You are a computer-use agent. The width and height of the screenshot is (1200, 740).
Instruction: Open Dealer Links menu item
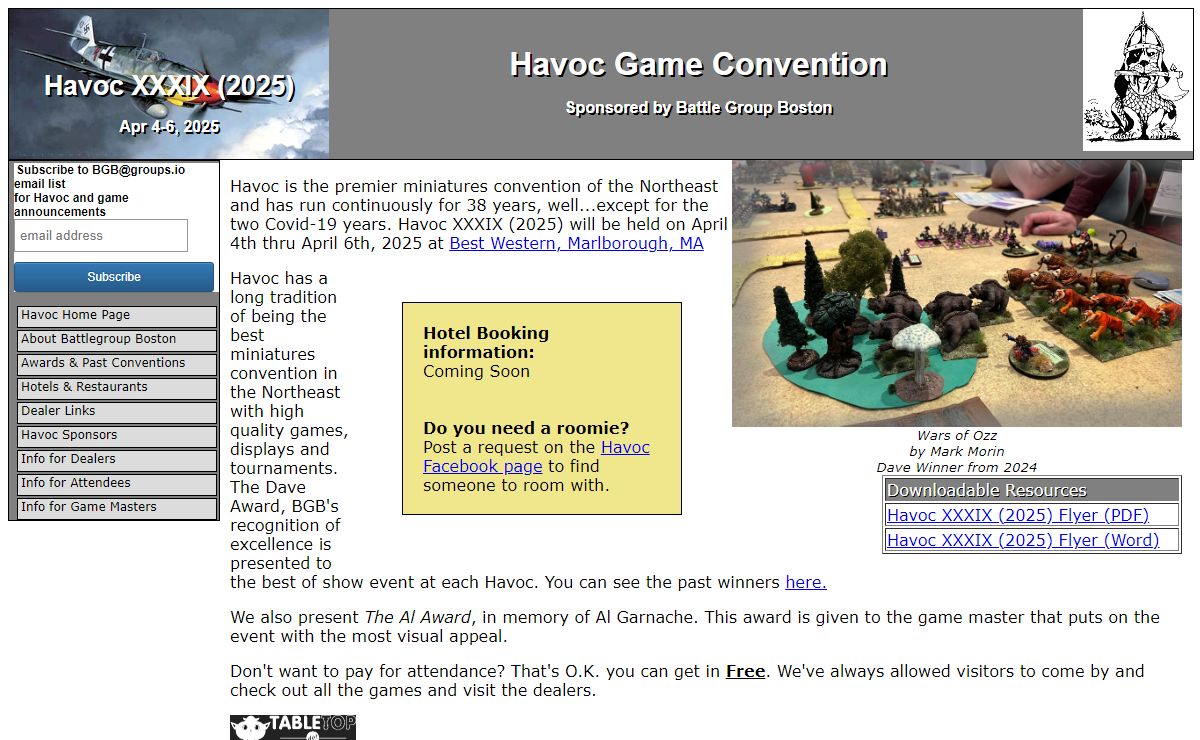tap(117, 412)
